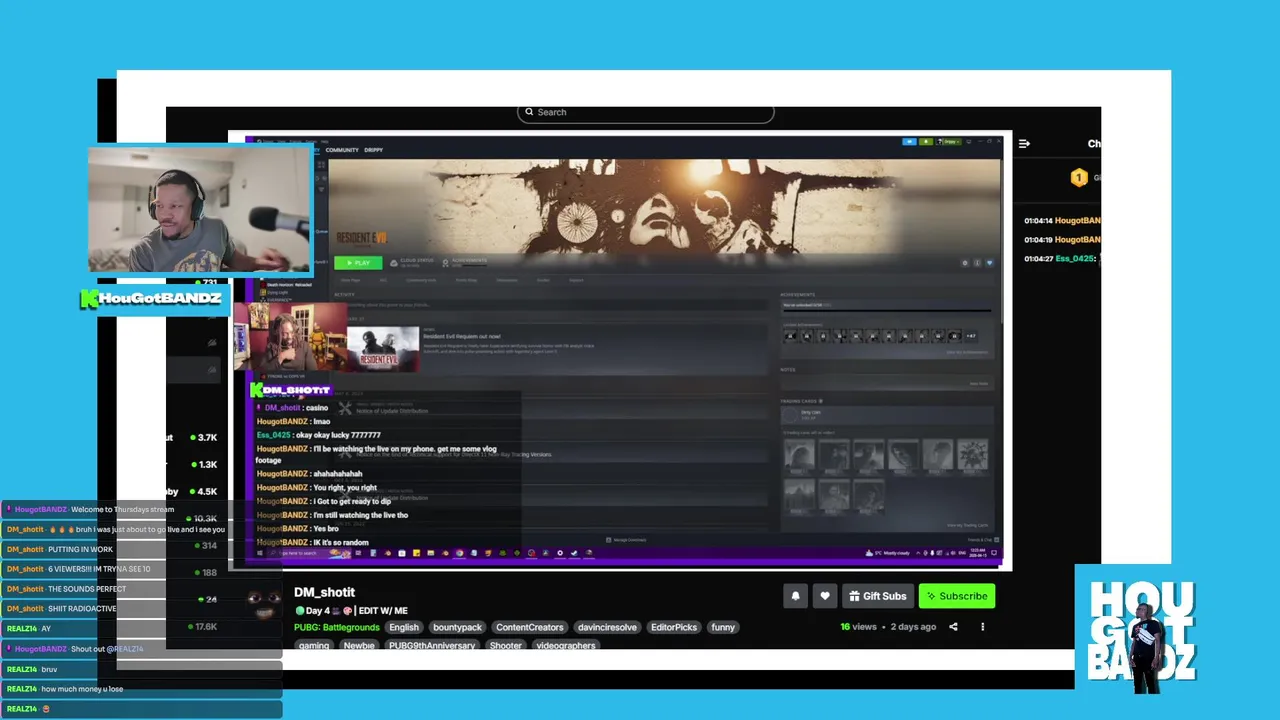1280x720 pixels.
Task: Click the weather widget in the streamed taskbar
Action: click(x=889, y=553)
